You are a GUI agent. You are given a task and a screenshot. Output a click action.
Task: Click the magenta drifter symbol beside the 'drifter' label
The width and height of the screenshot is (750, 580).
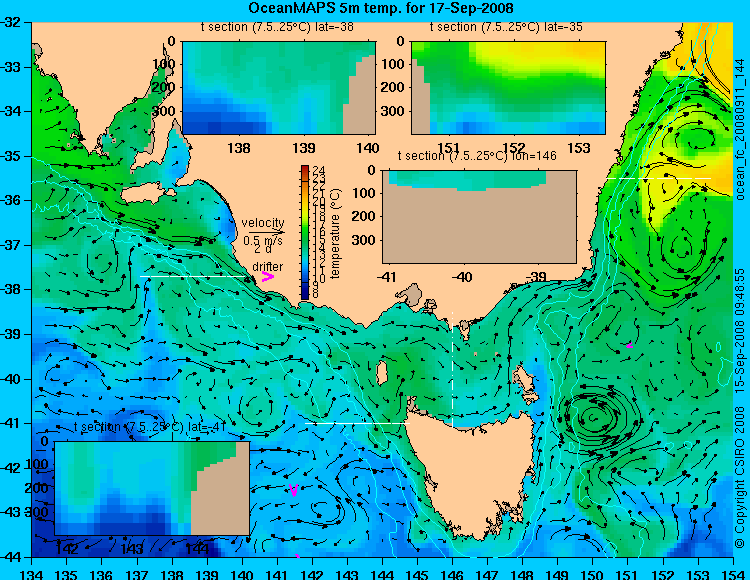267,277
